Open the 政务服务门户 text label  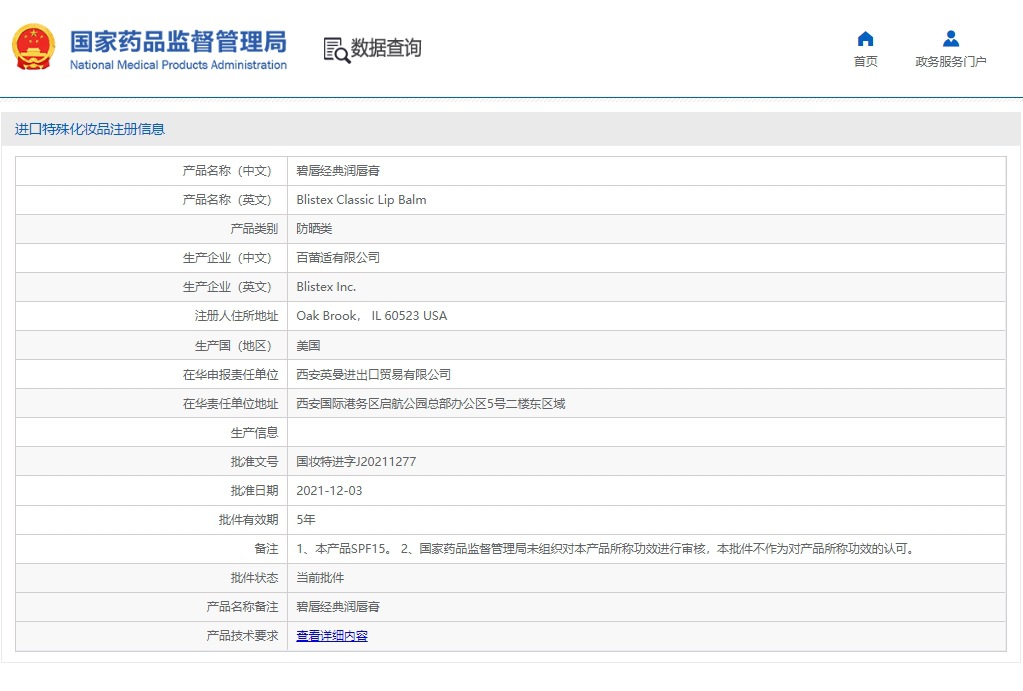tap(950, 62)
